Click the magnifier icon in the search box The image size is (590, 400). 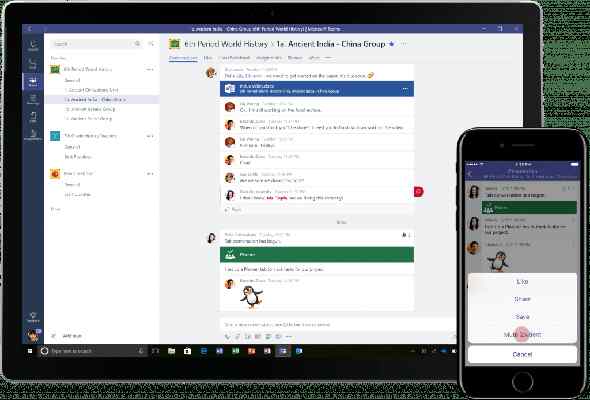137,44
